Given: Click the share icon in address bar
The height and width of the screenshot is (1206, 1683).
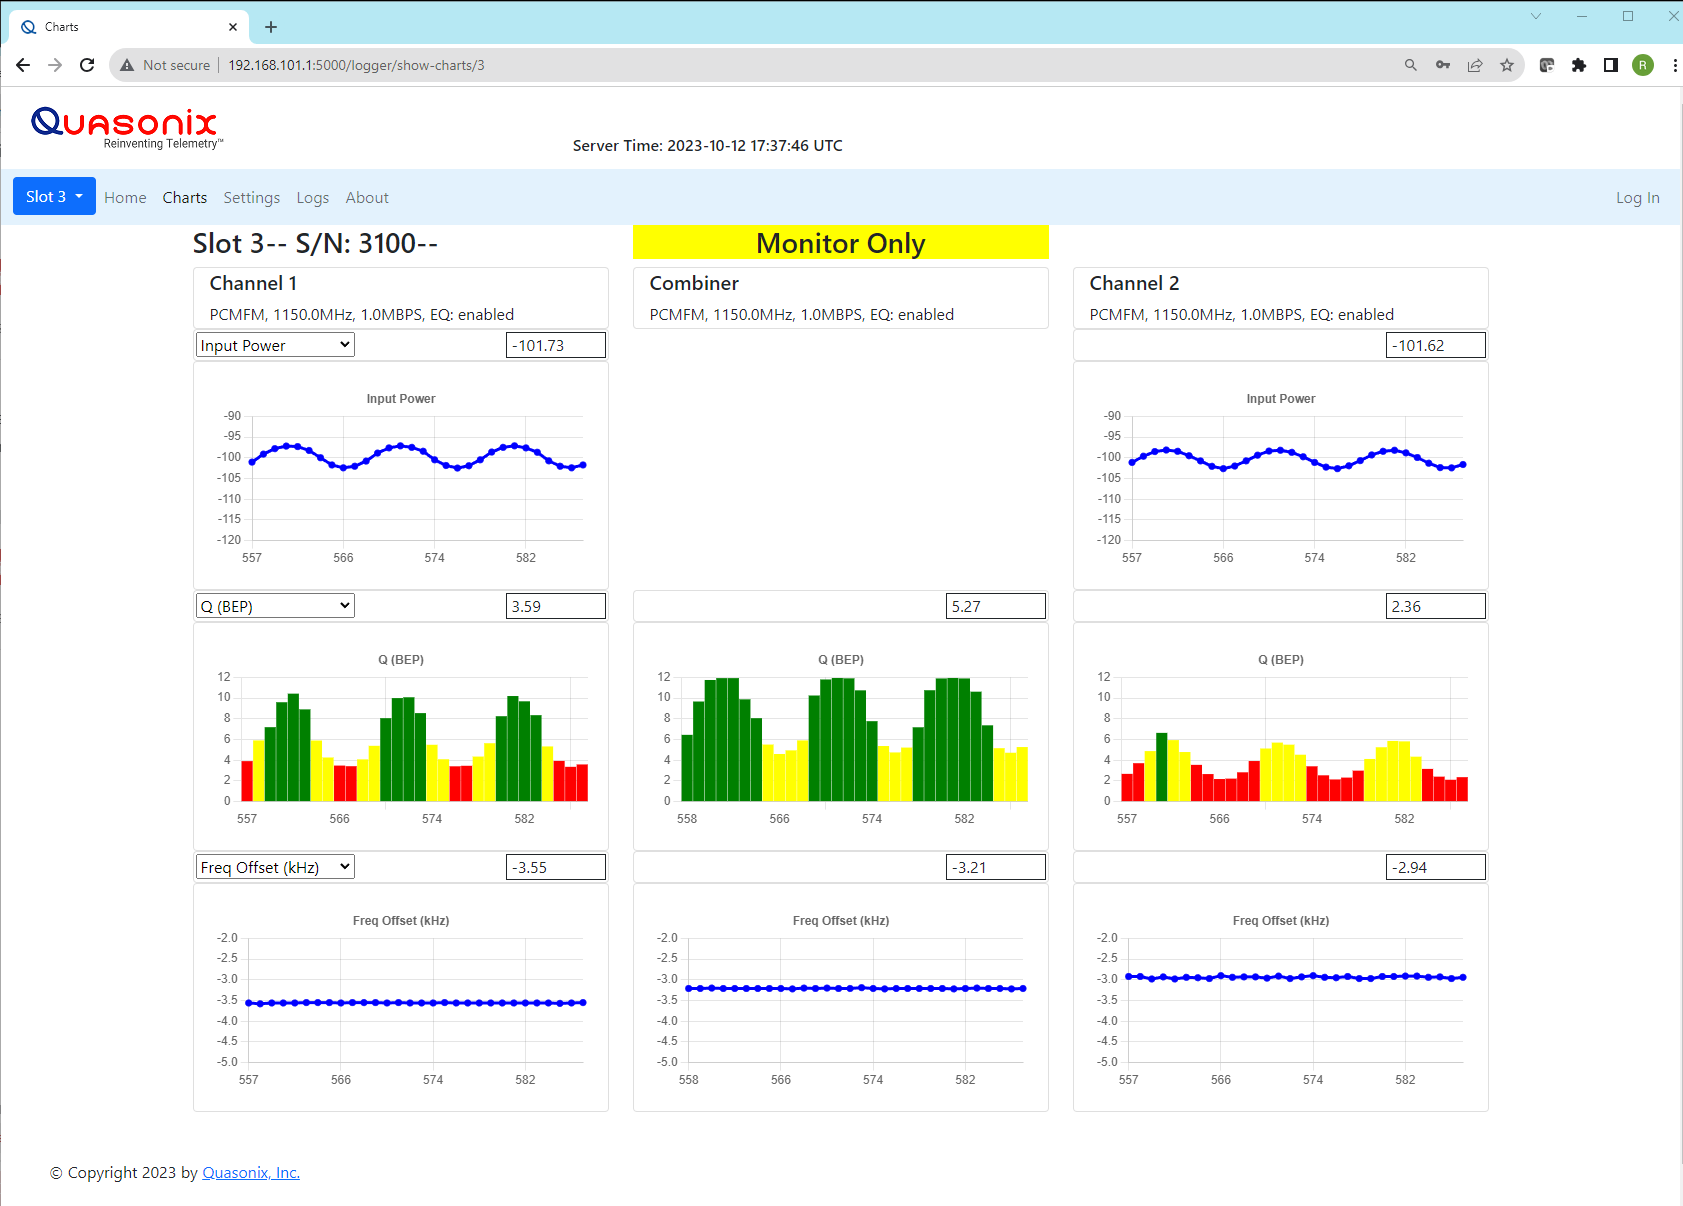Looking at the screenshot, I should pos(1475,65).
